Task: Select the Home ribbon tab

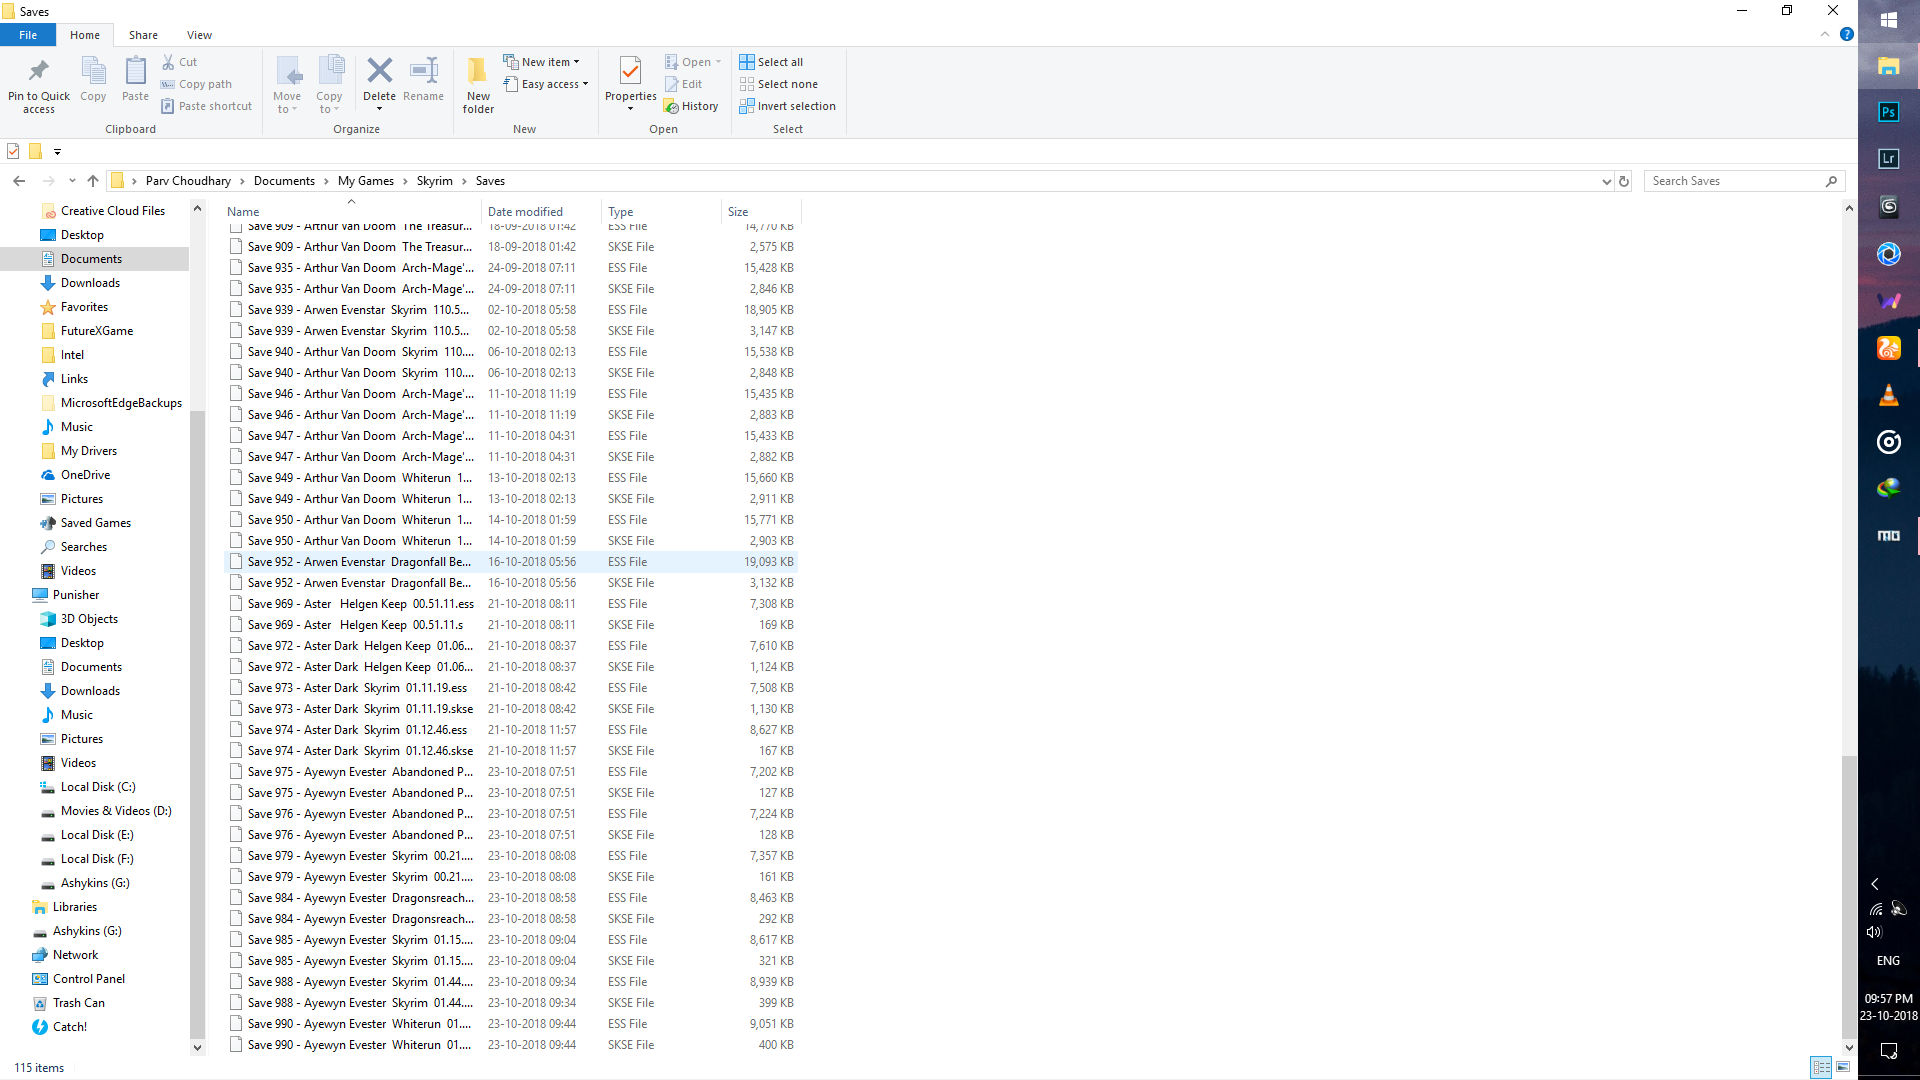Action: click(x=85, y=35)
